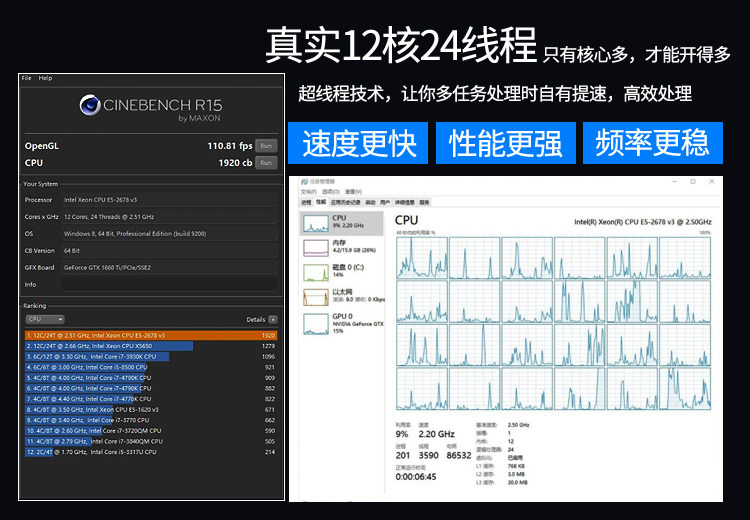750x520 pixels.
Task: Click the 频率更稳 blue banner
Action: tap(653, 143)
